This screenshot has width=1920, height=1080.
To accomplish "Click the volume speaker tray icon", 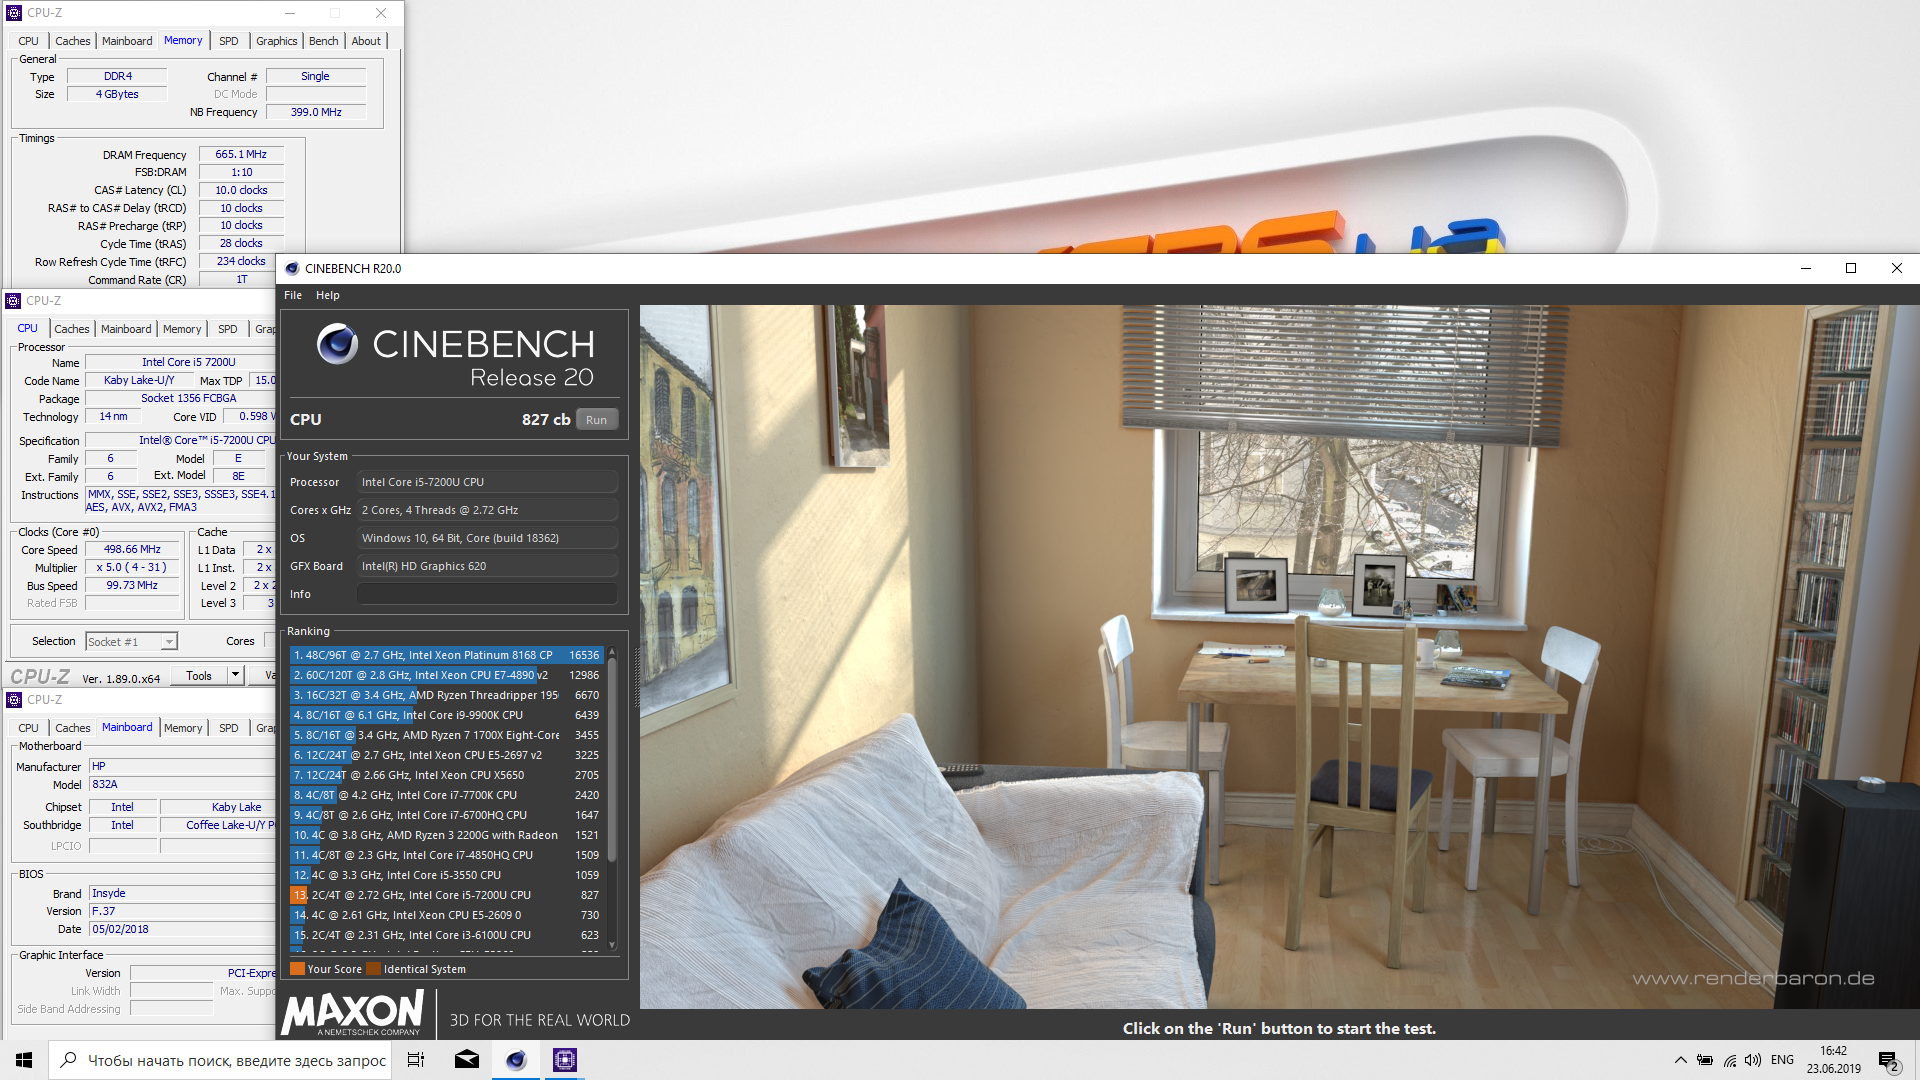I will pos(1753,1060).
